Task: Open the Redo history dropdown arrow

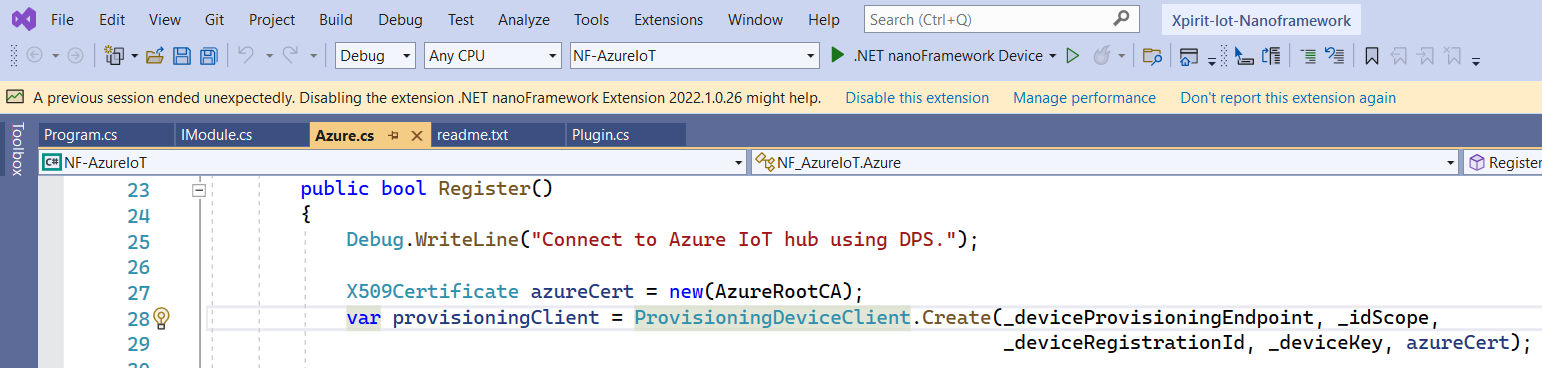Action: [x=313, y=56]
